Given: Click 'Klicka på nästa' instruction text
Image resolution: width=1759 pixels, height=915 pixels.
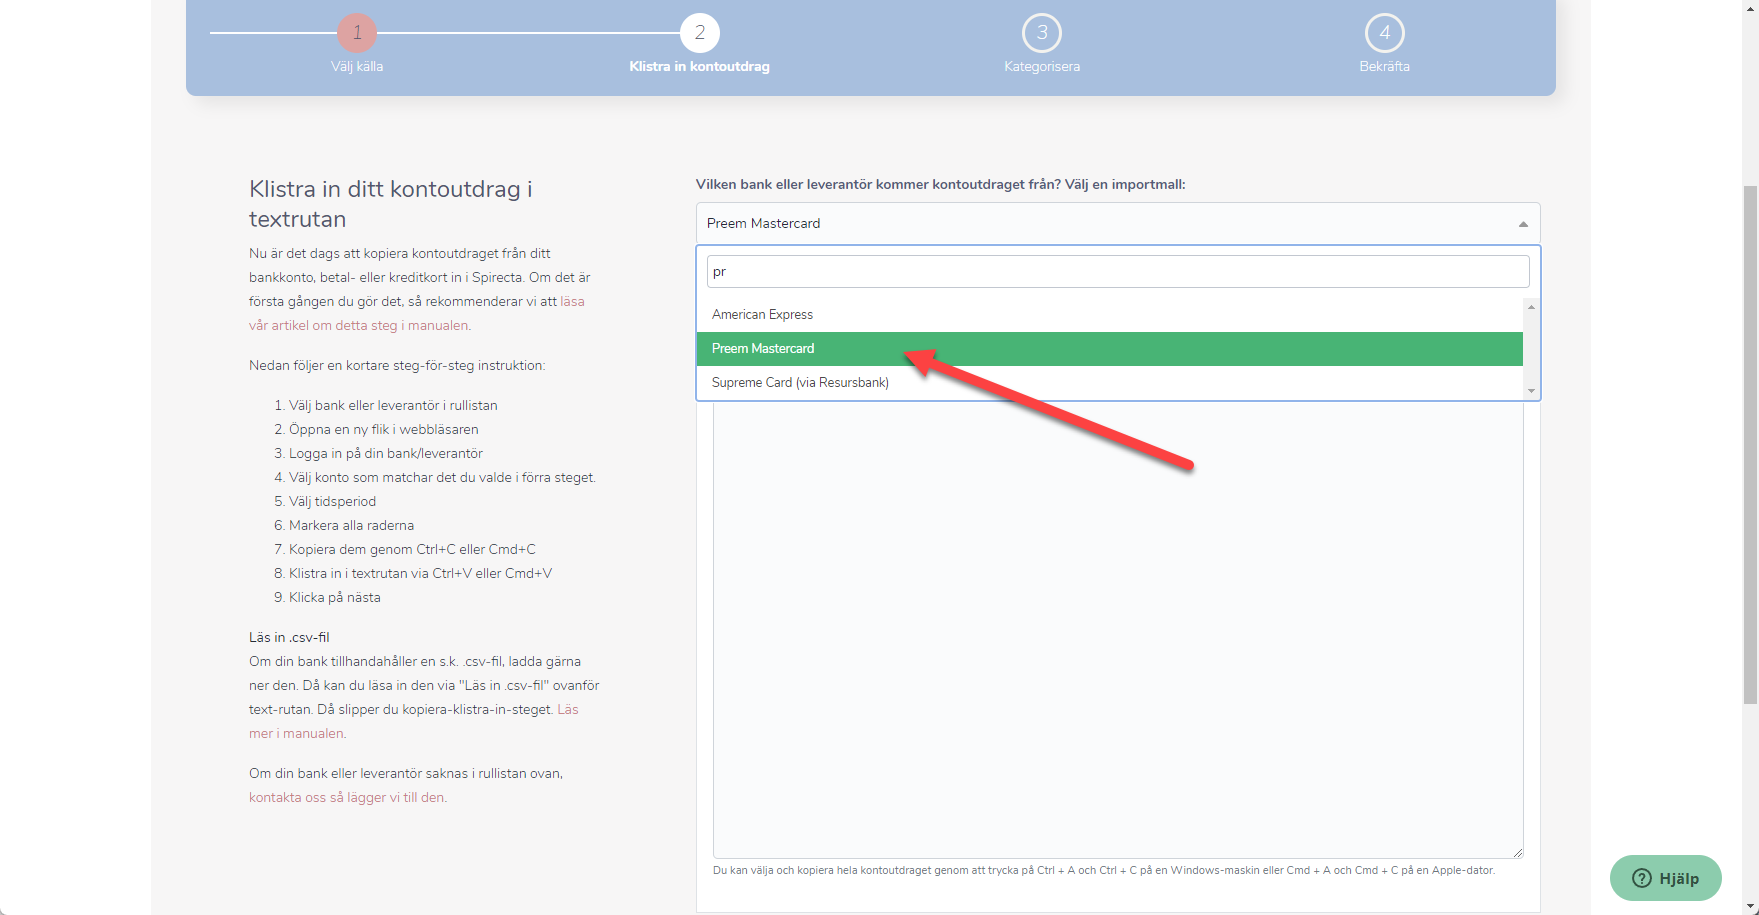Looking at the screenshot, I should tap(335, 597).
